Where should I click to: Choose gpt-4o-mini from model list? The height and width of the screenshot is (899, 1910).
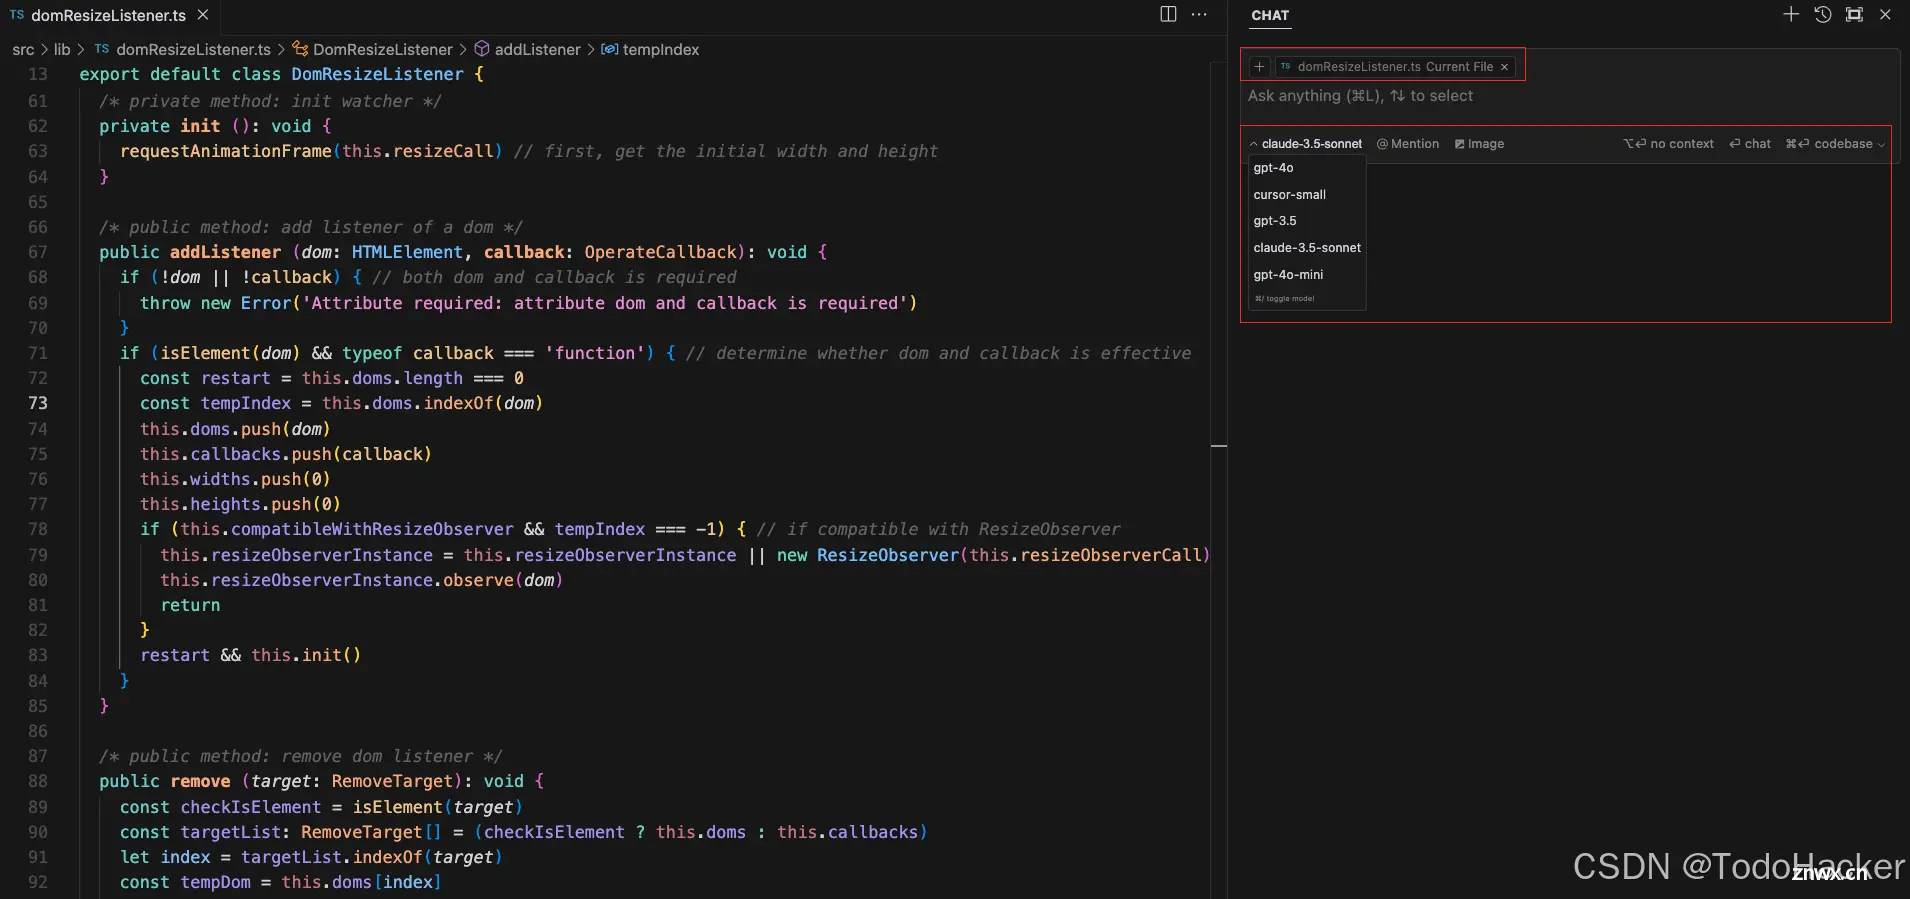[1288, 275]
